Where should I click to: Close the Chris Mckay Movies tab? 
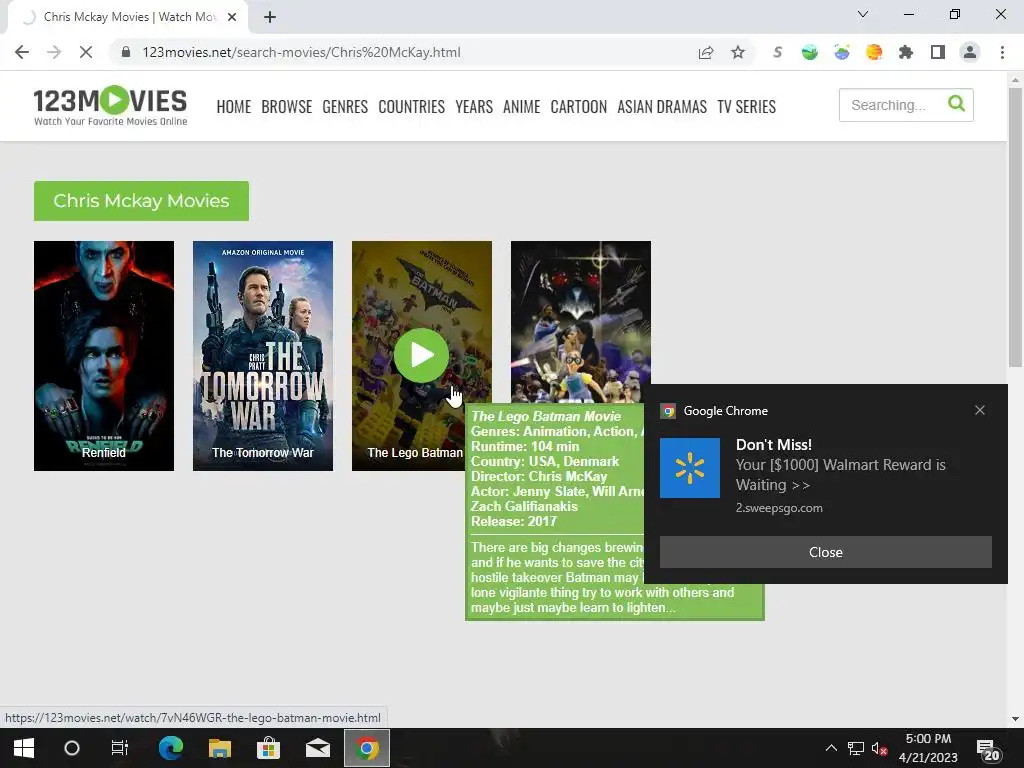tap(232, 17)
